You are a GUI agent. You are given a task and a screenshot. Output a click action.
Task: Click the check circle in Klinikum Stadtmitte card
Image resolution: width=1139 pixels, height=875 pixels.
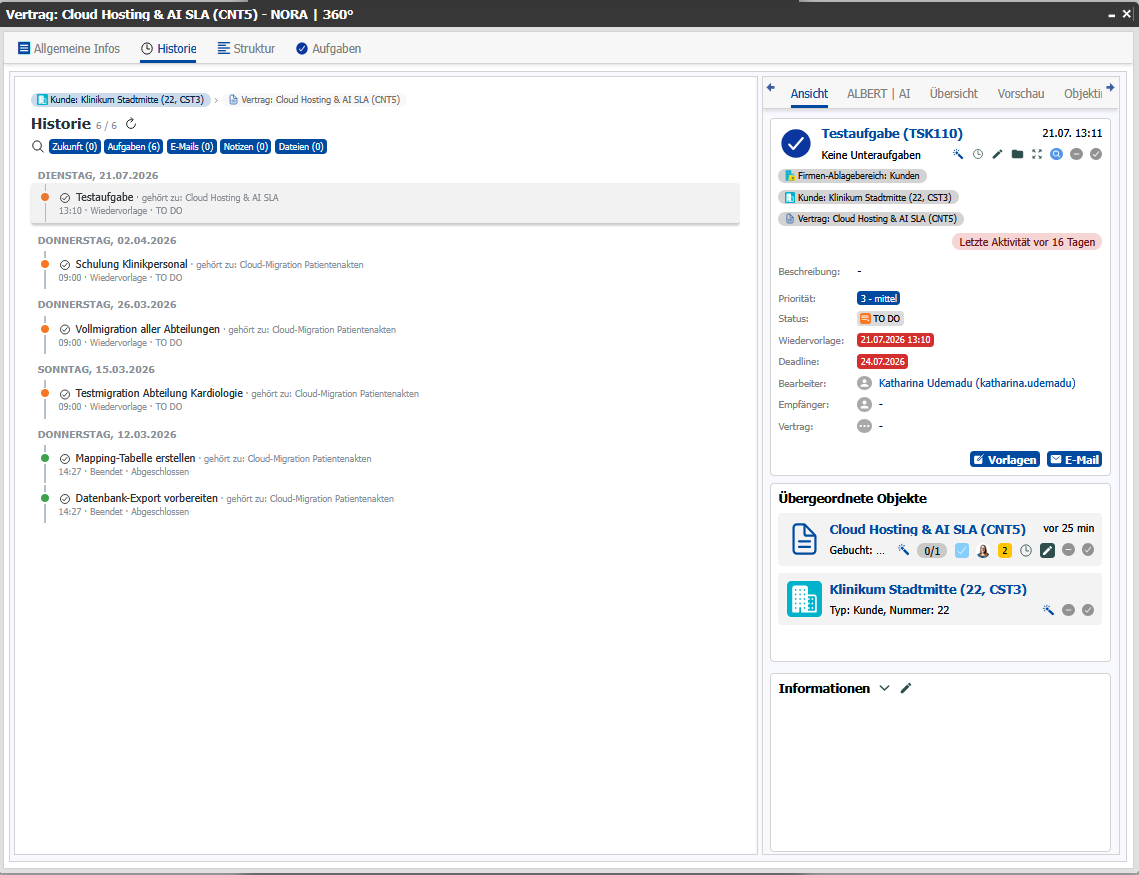coord(1087,610)
